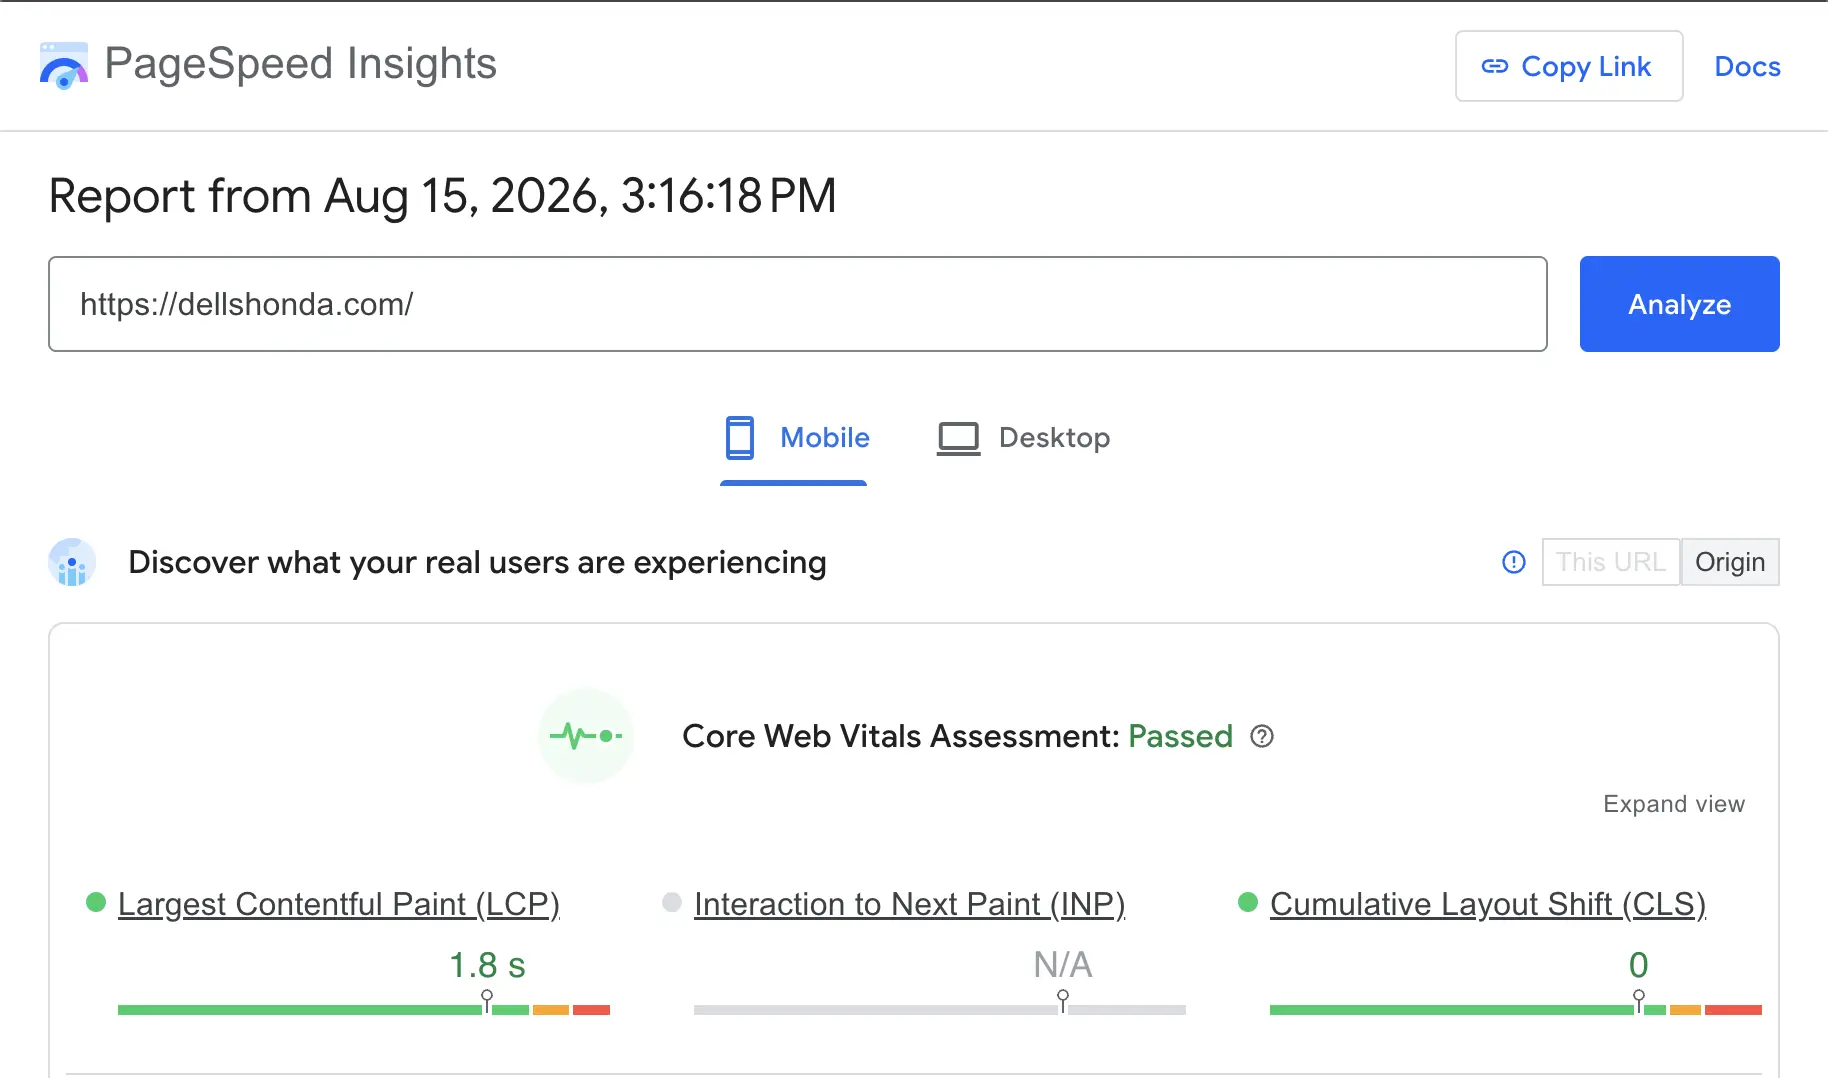
Task: Click the report date heading
Action: coord(443,196)
